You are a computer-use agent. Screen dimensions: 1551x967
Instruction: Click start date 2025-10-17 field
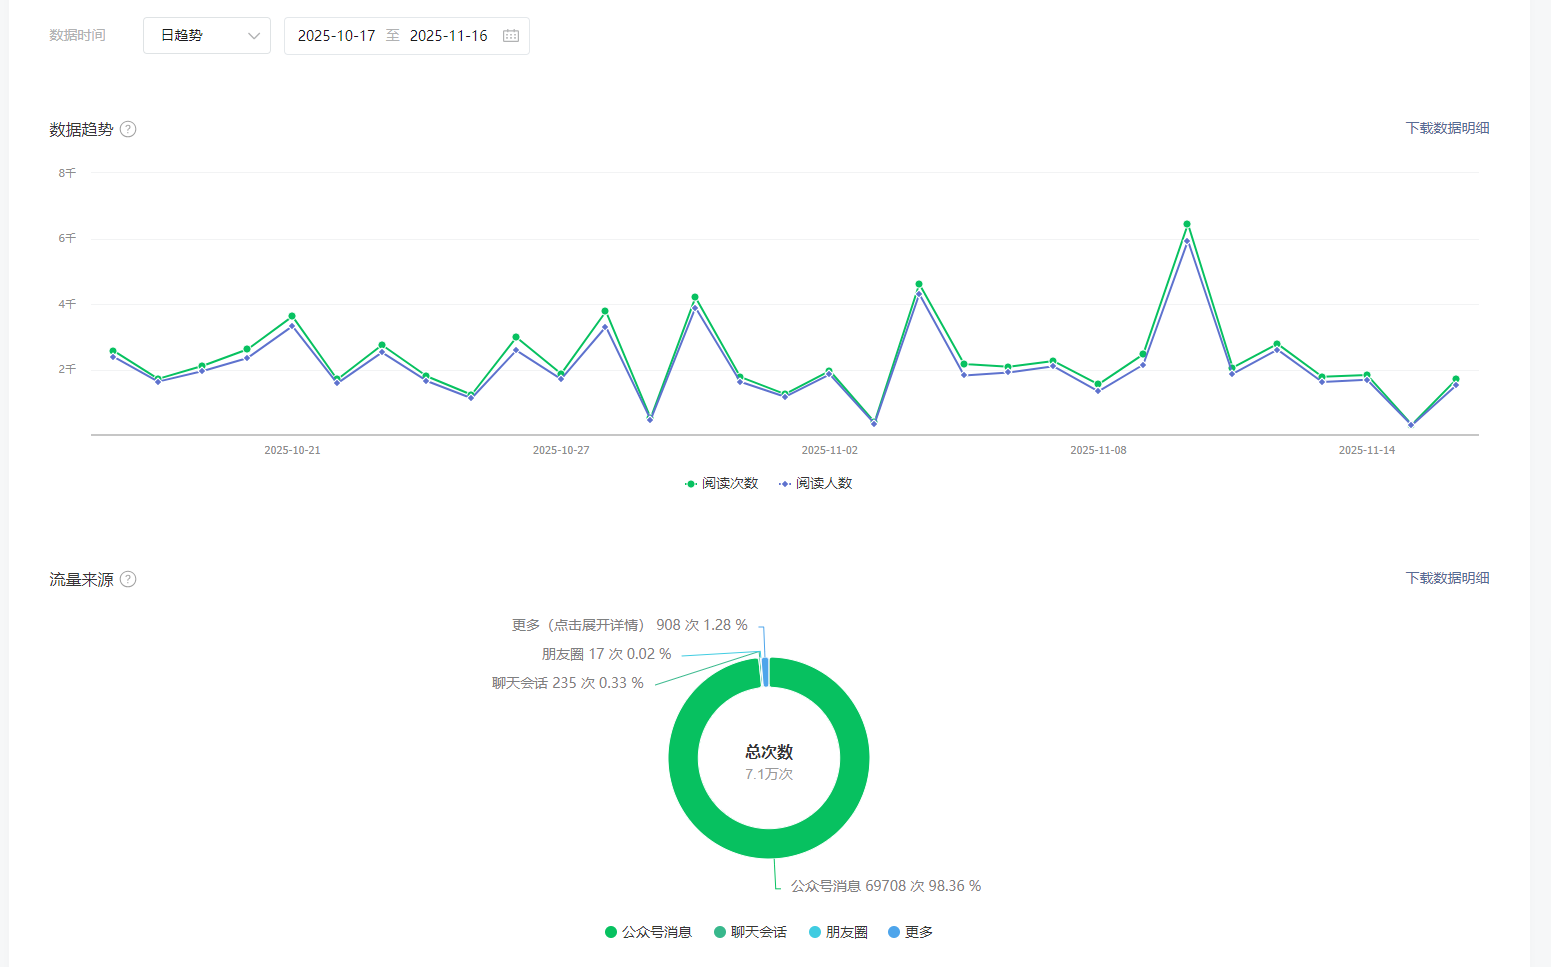pos(336,36)
